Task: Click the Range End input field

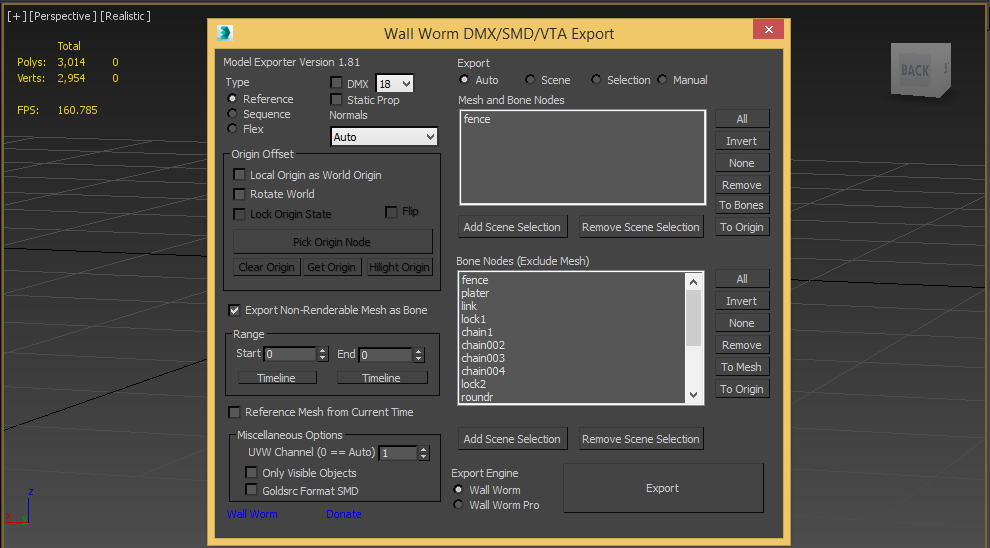Action: click(386, 354)
